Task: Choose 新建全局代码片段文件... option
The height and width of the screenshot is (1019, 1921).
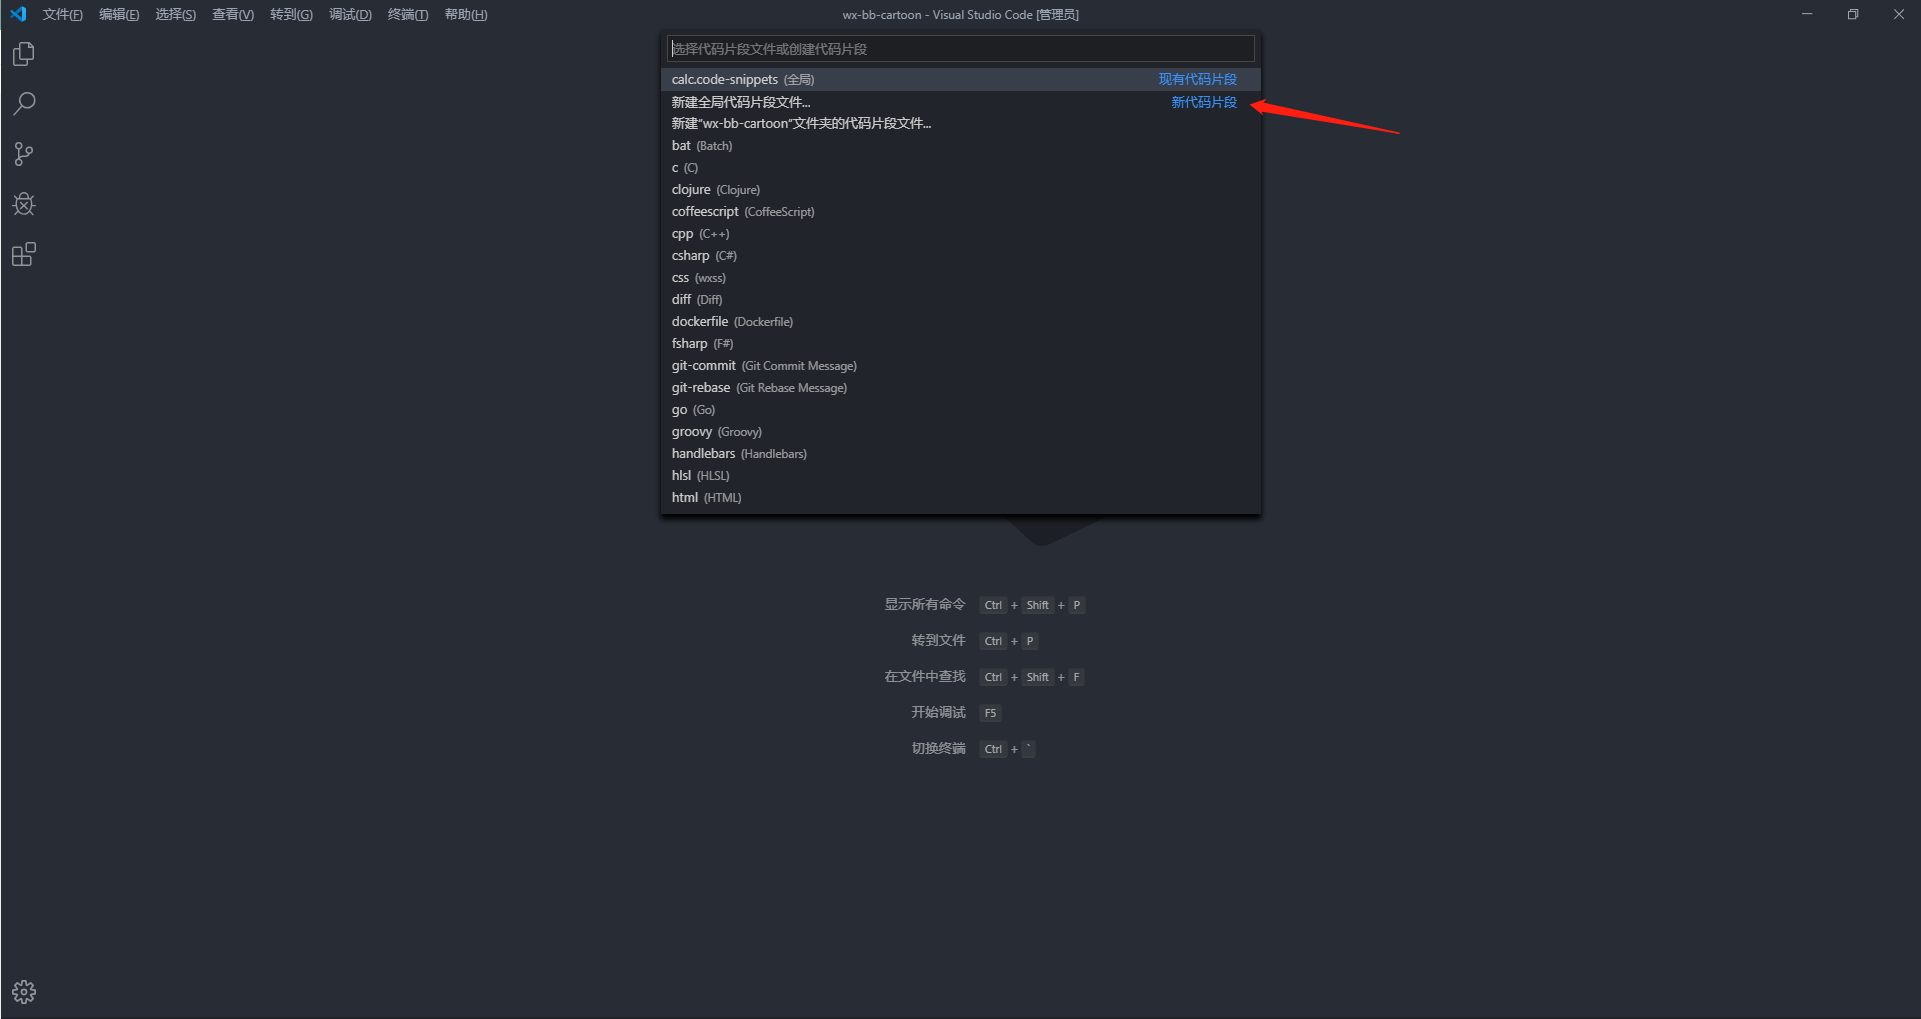Action: [961, 102]
